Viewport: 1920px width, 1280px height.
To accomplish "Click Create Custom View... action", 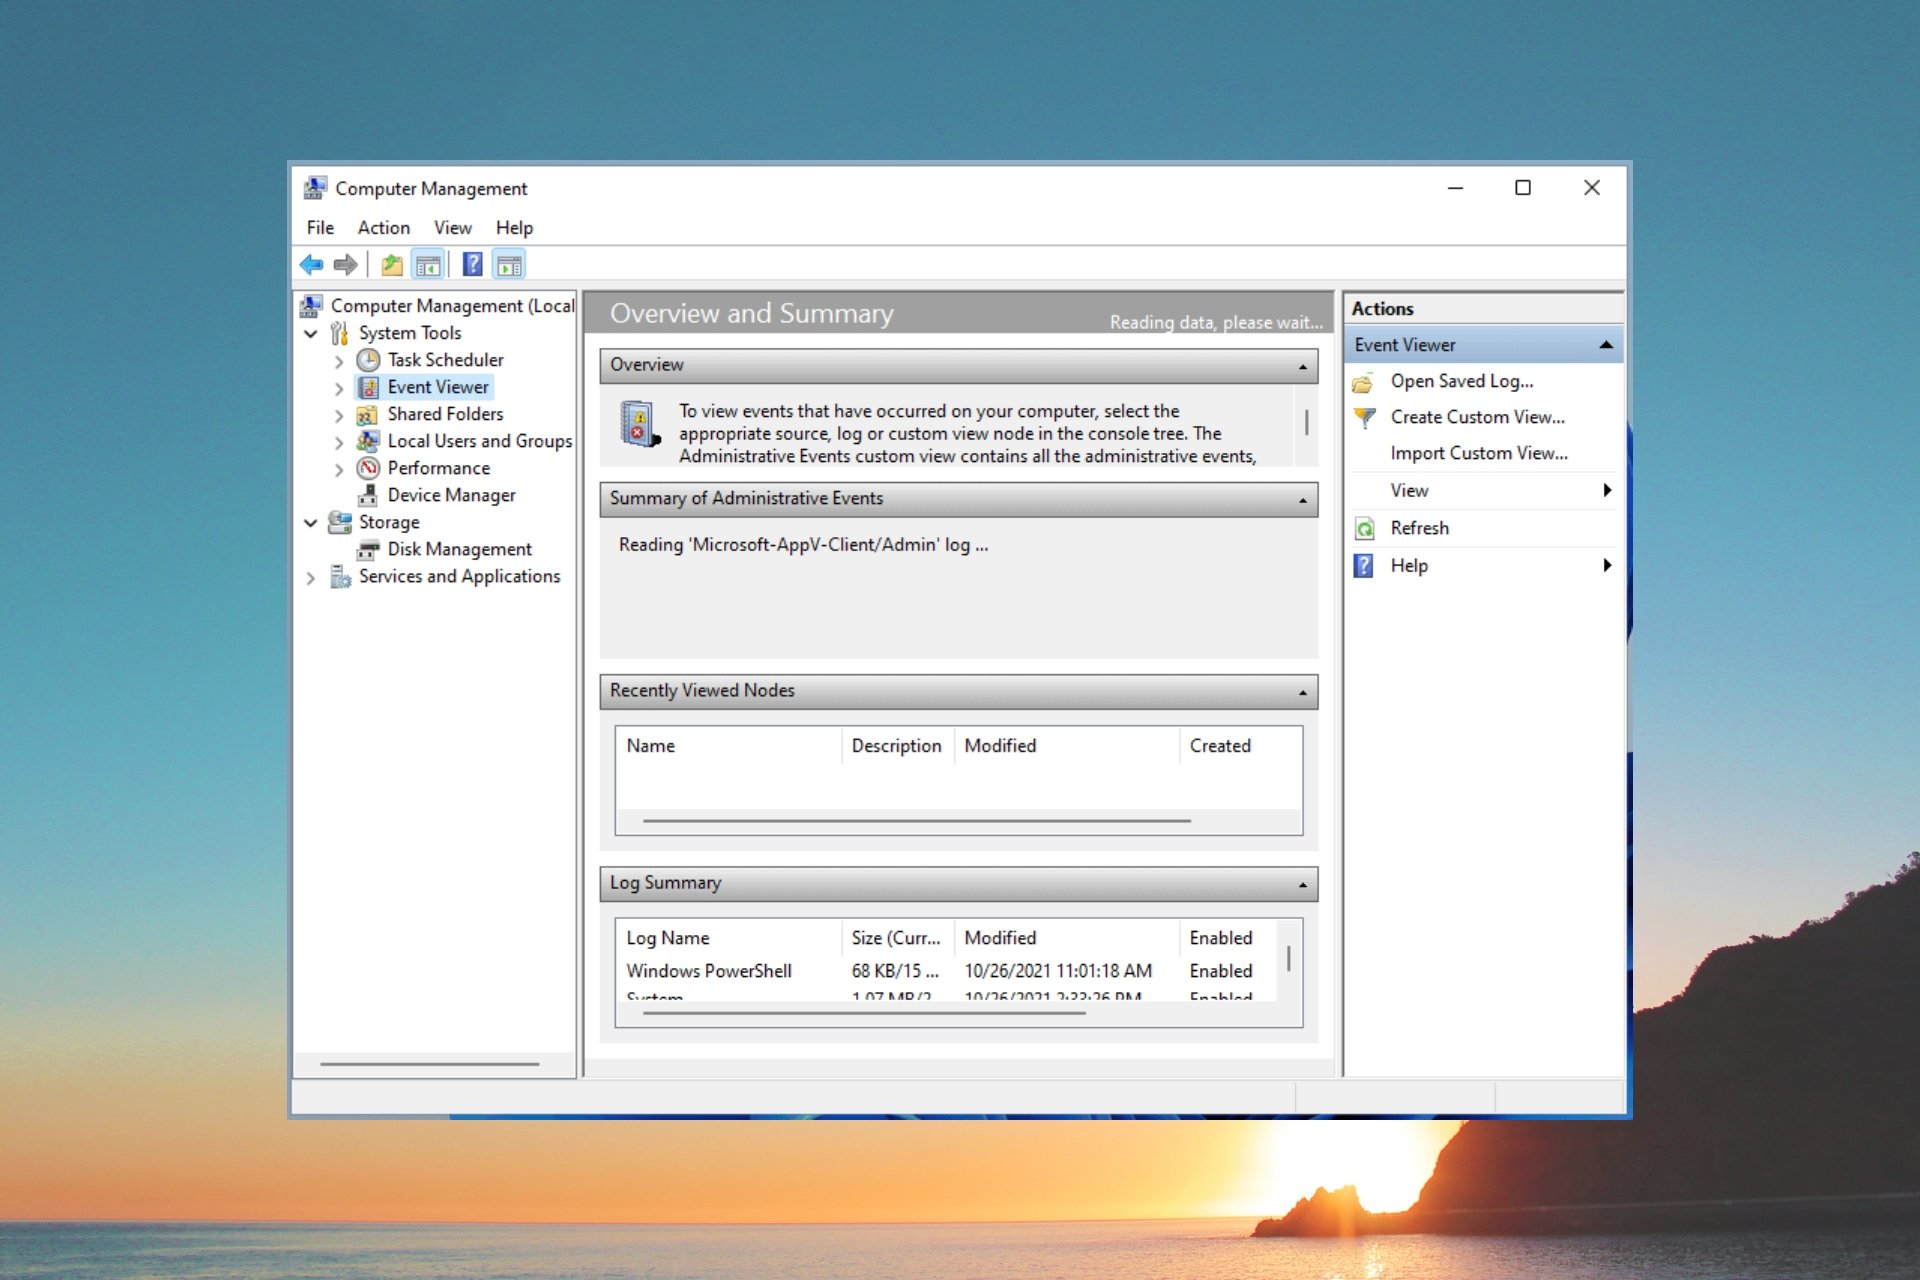I will tap(1477, 417).
